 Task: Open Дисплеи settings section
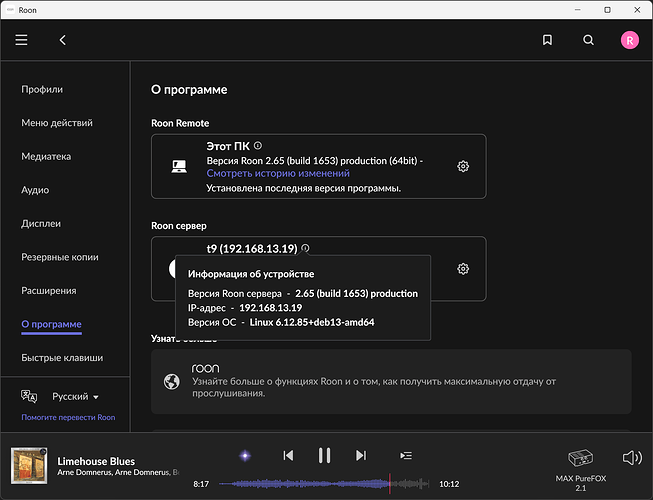pyautogui.click(x=41, y=224)
